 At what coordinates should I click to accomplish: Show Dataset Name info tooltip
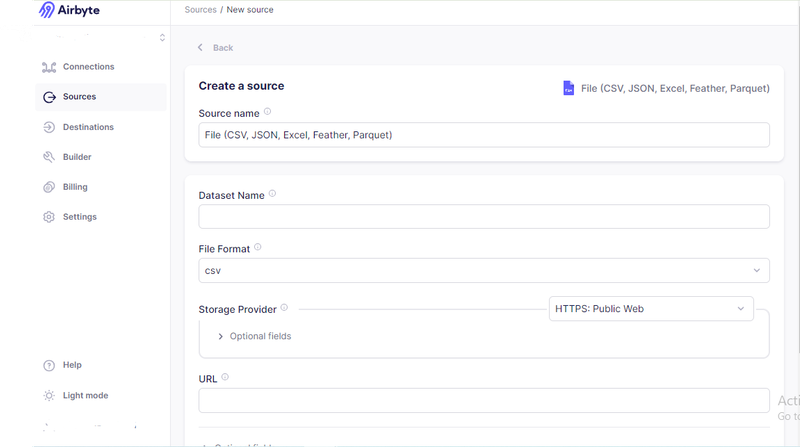coord(272,193)
